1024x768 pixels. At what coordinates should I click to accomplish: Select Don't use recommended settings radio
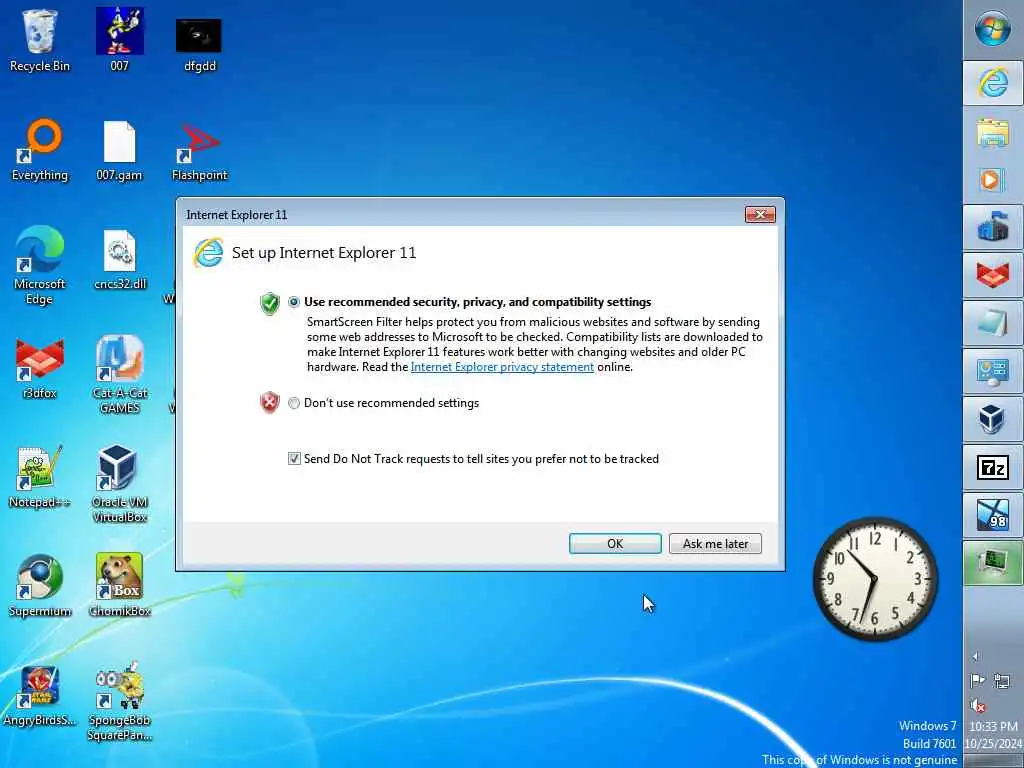[x=294, y=403]
